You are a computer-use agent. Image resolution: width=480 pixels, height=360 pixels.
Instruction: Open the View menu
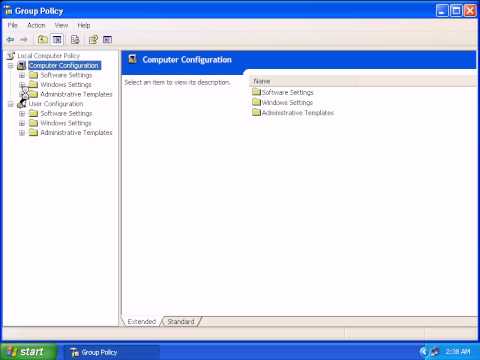(61, 25)
